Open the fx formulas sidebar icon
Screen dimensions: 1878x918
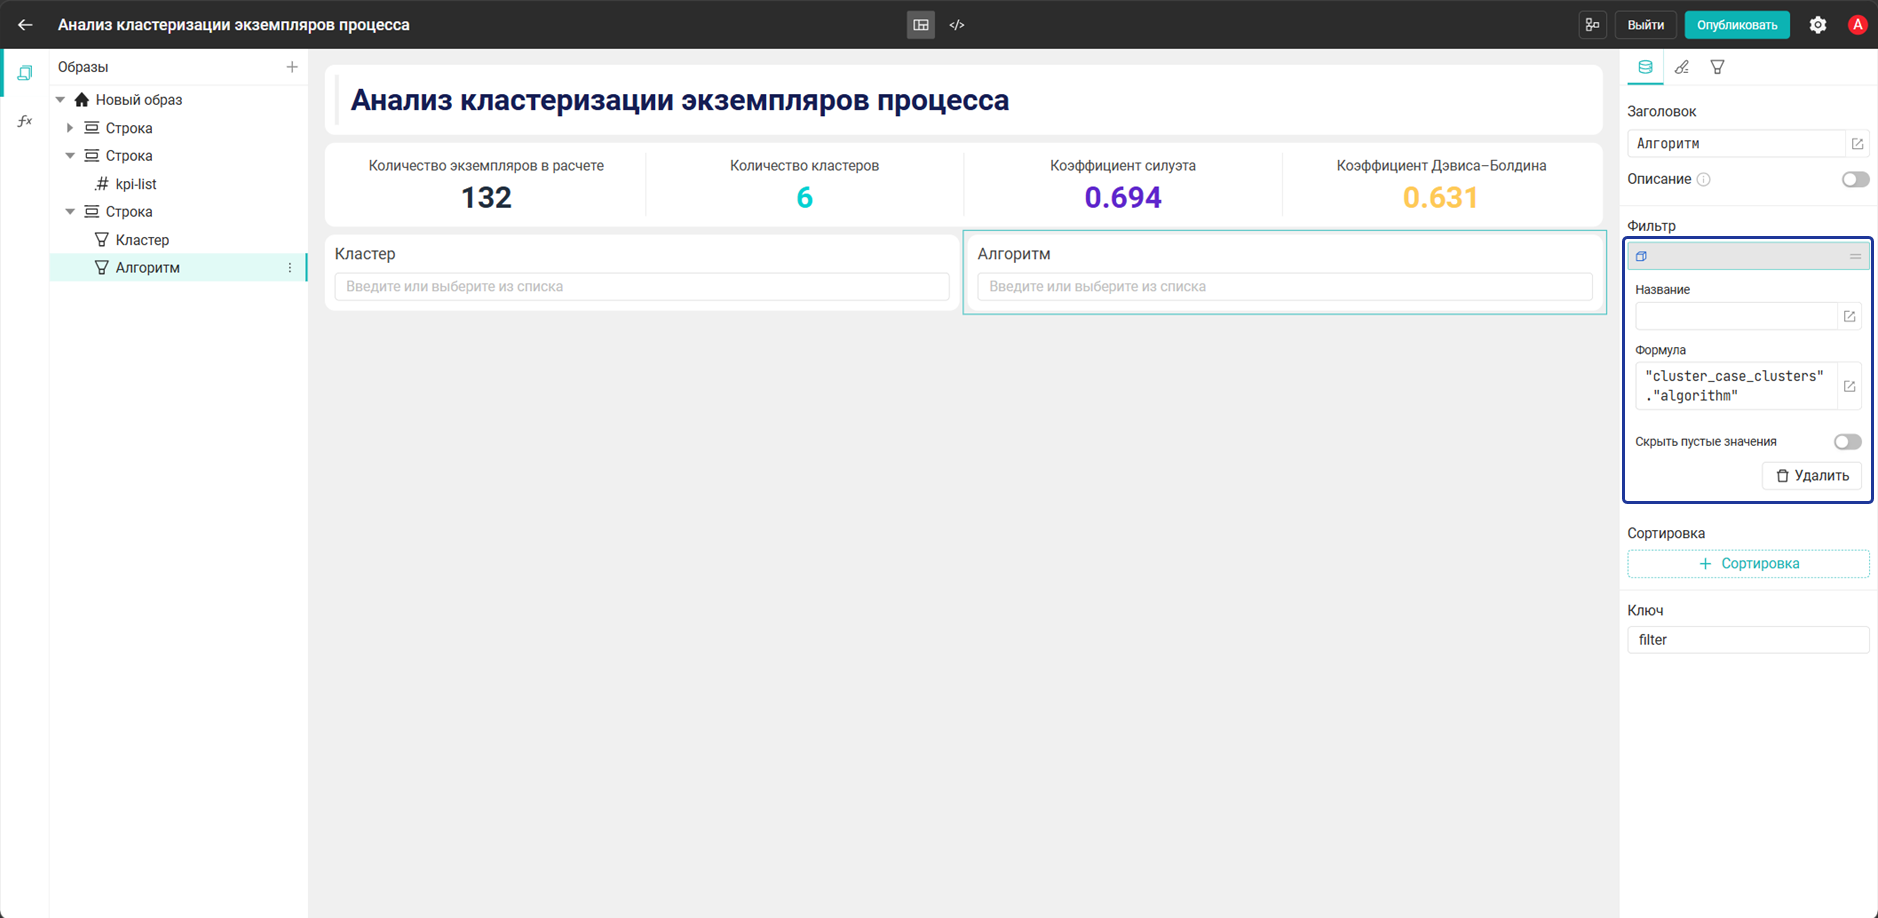point(25,121)
